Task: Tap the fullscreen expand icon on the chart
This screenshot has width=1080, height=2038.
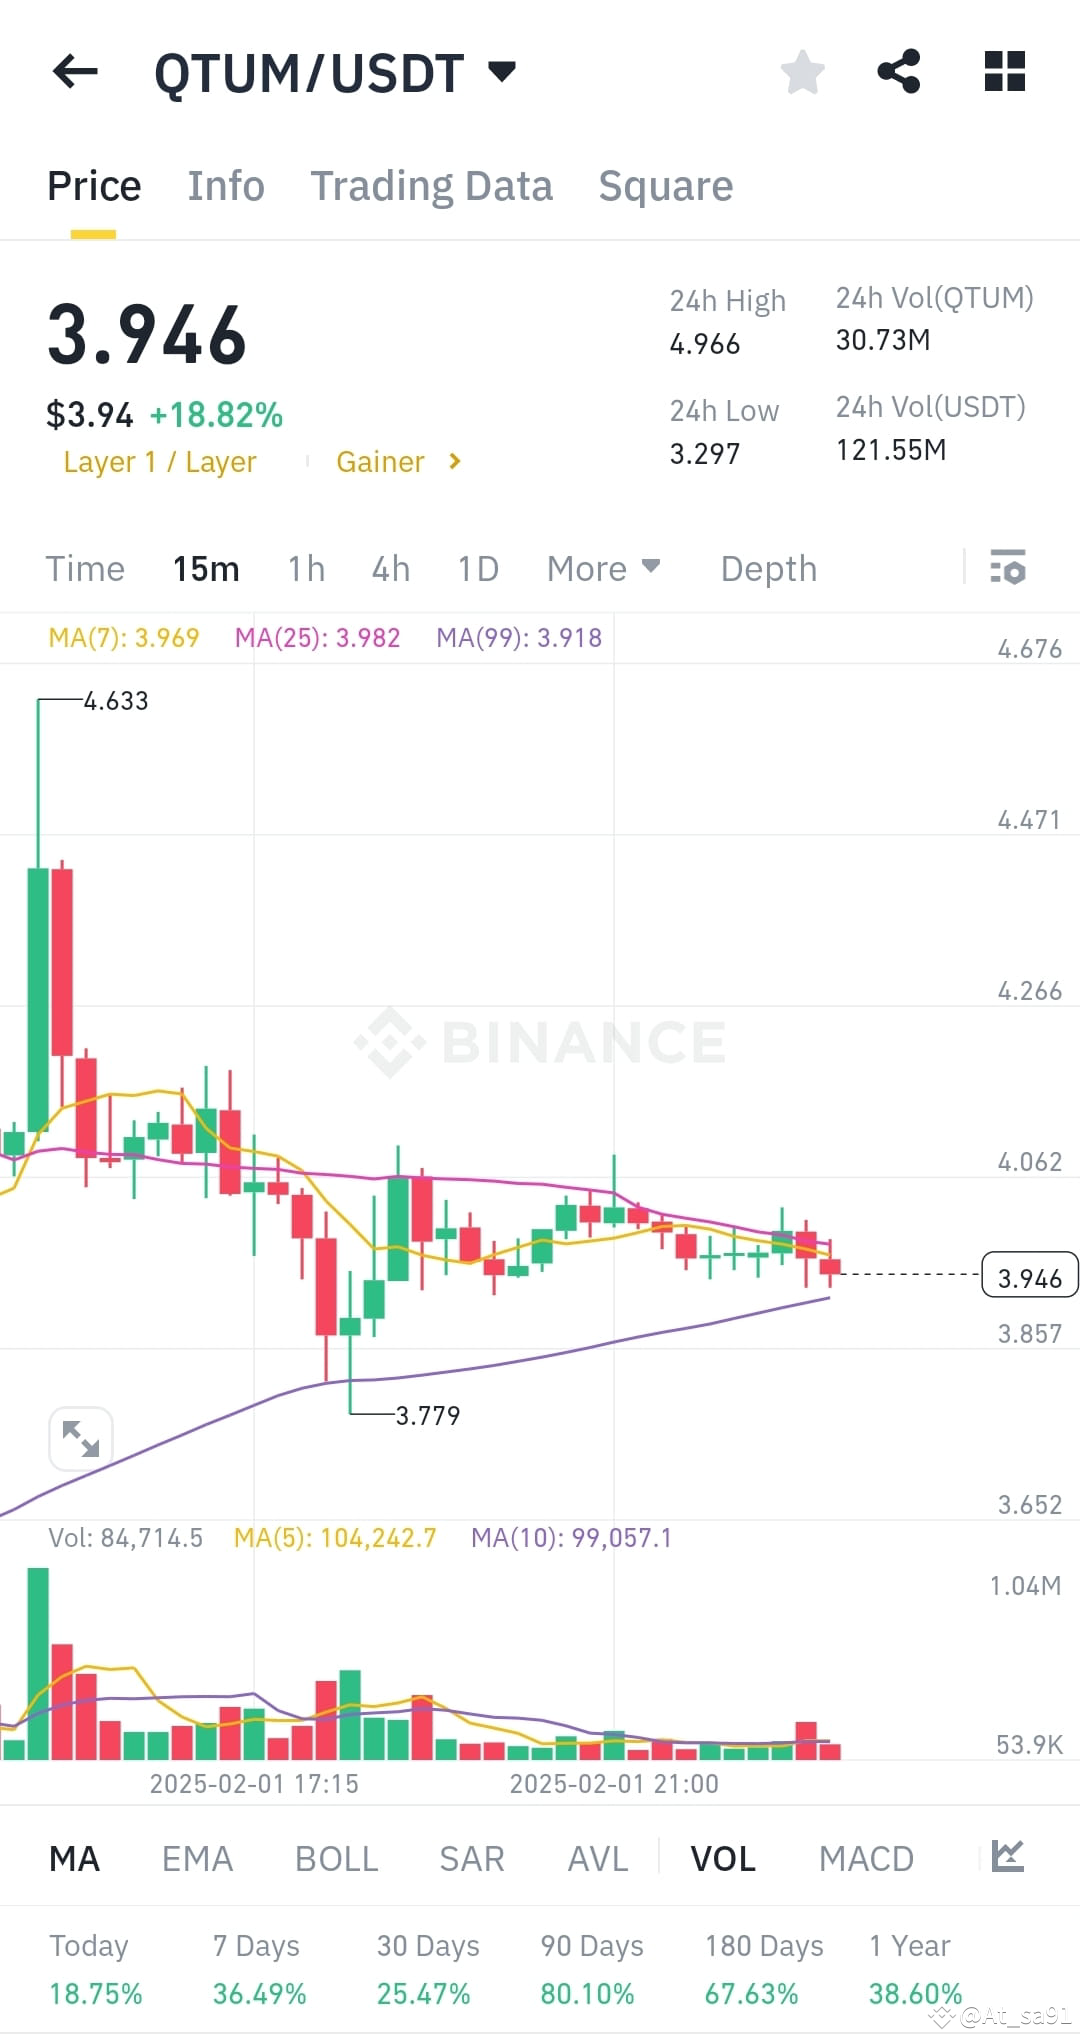Action: tap(80, 1438)
